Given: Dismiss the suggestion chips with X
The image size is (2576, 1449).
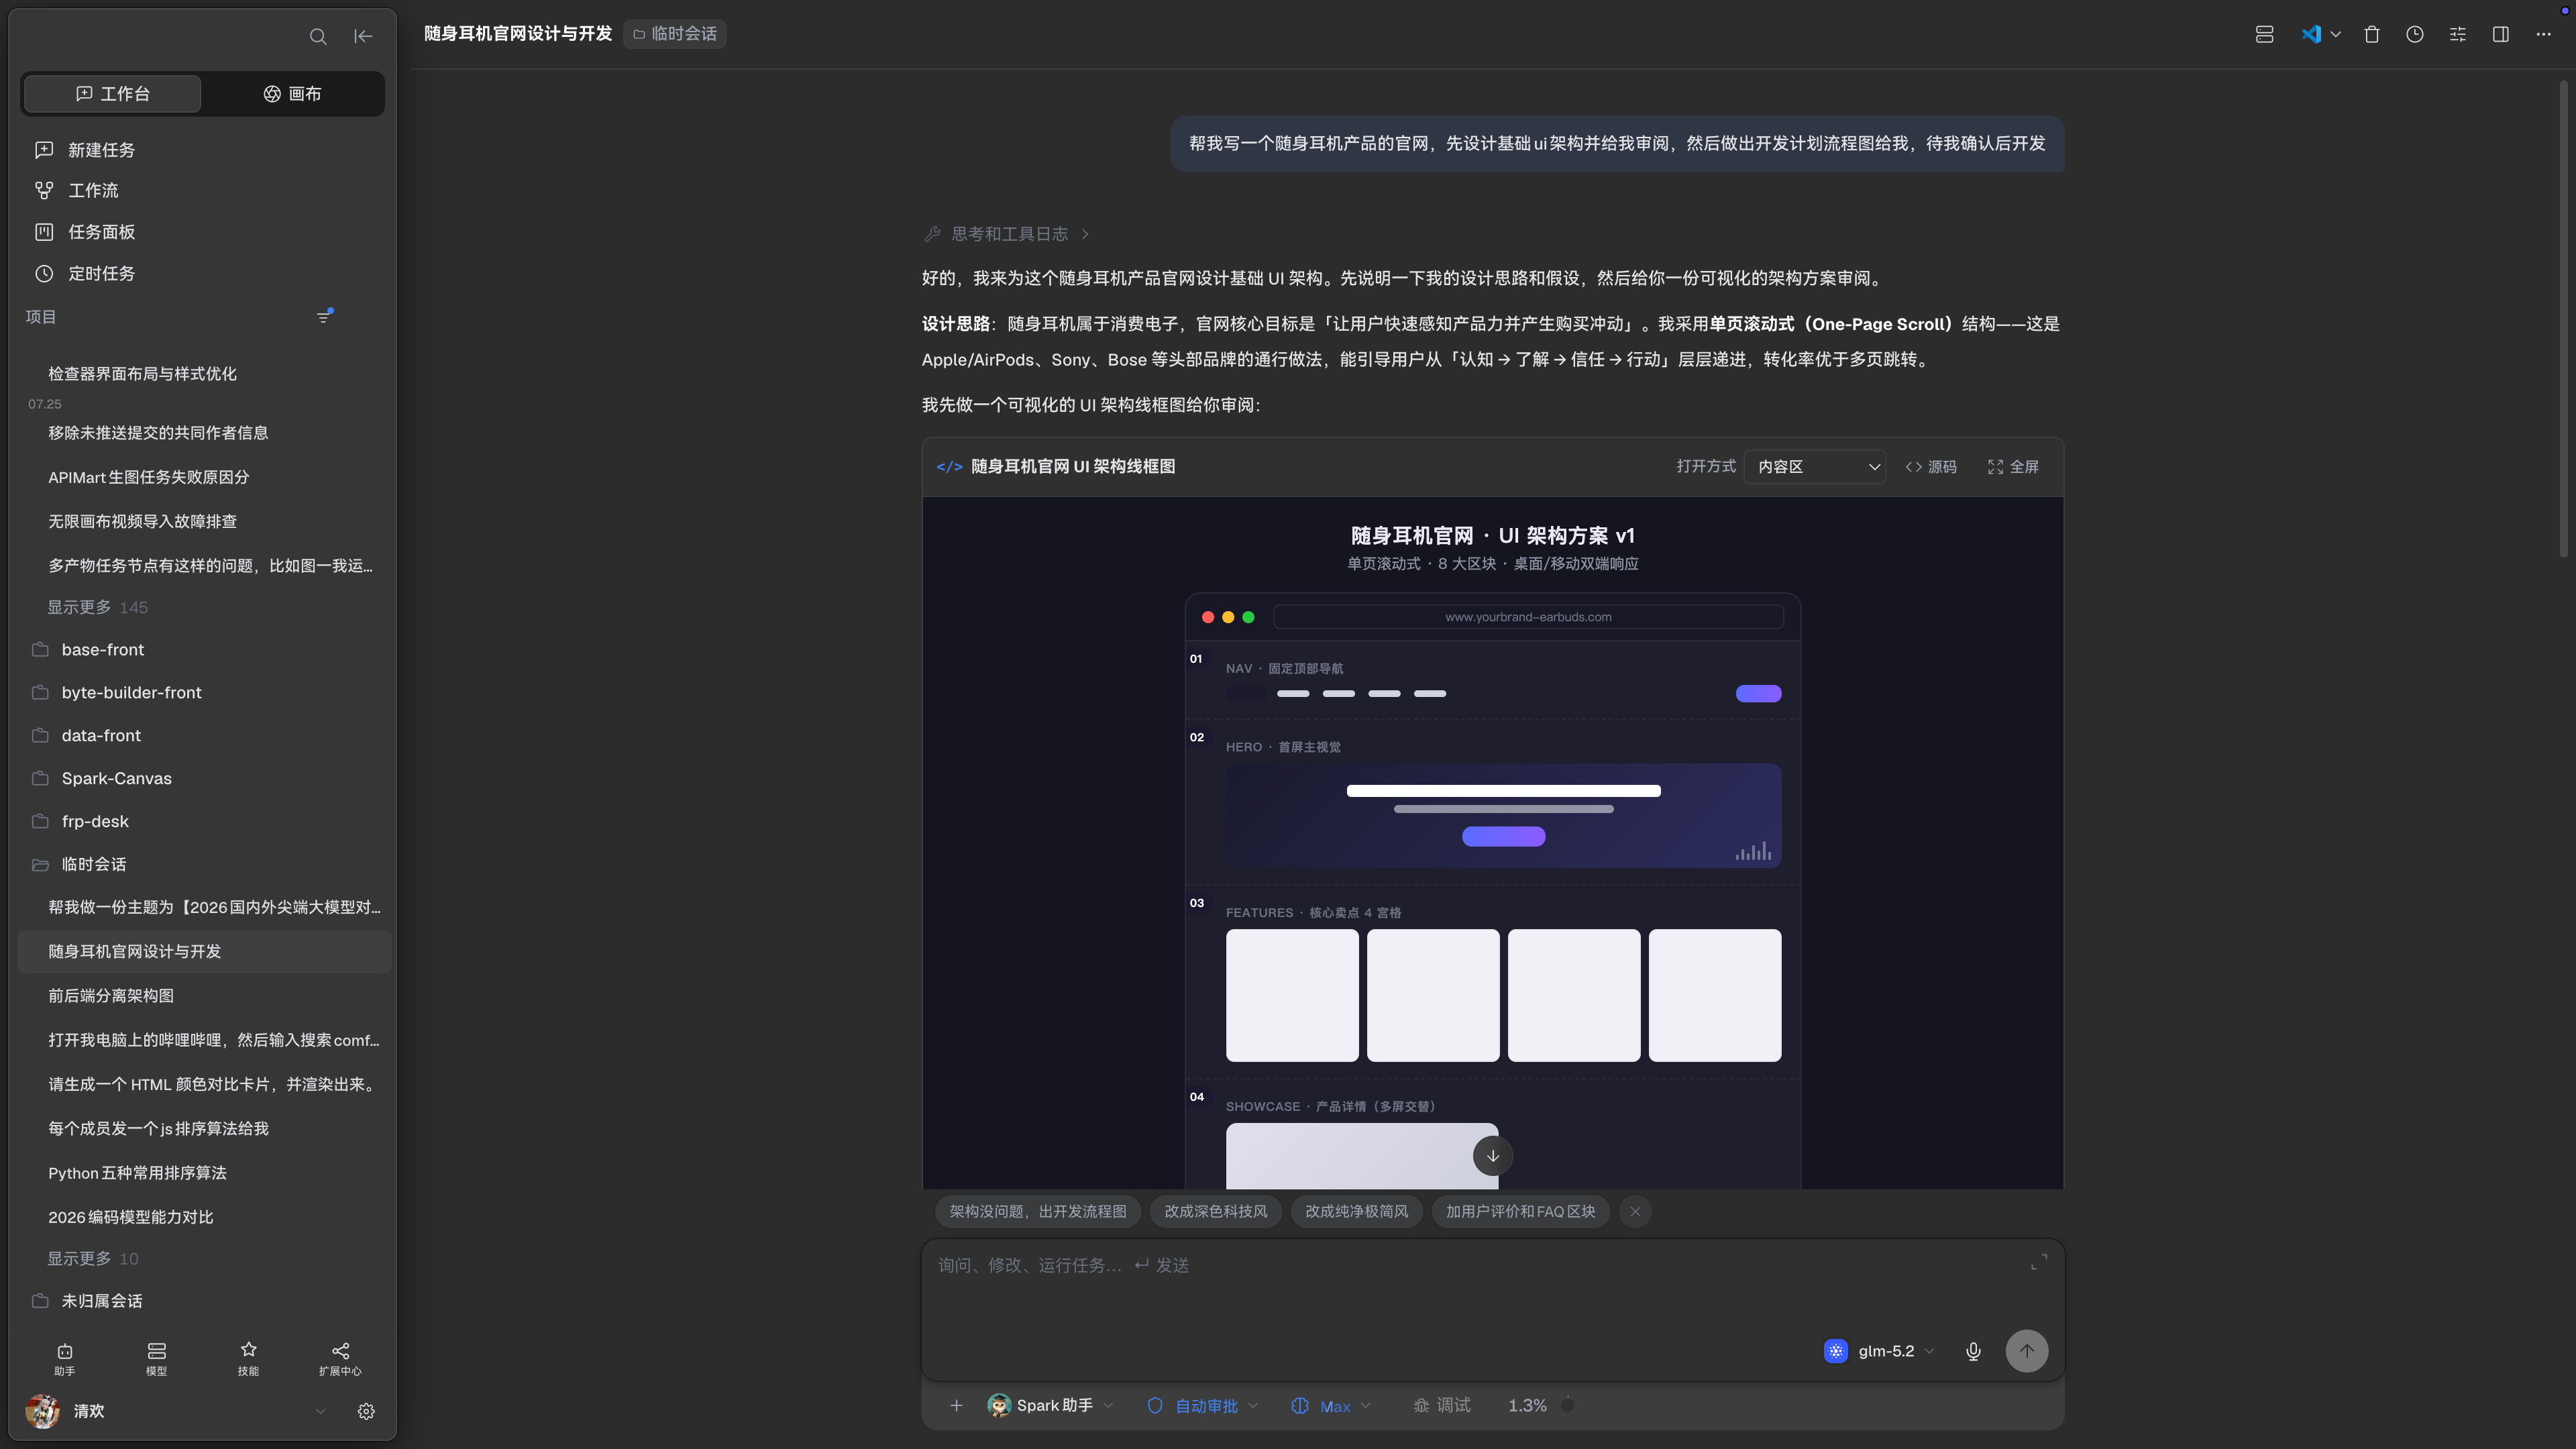Looking at the screenshot, I should point(1635,1211).
